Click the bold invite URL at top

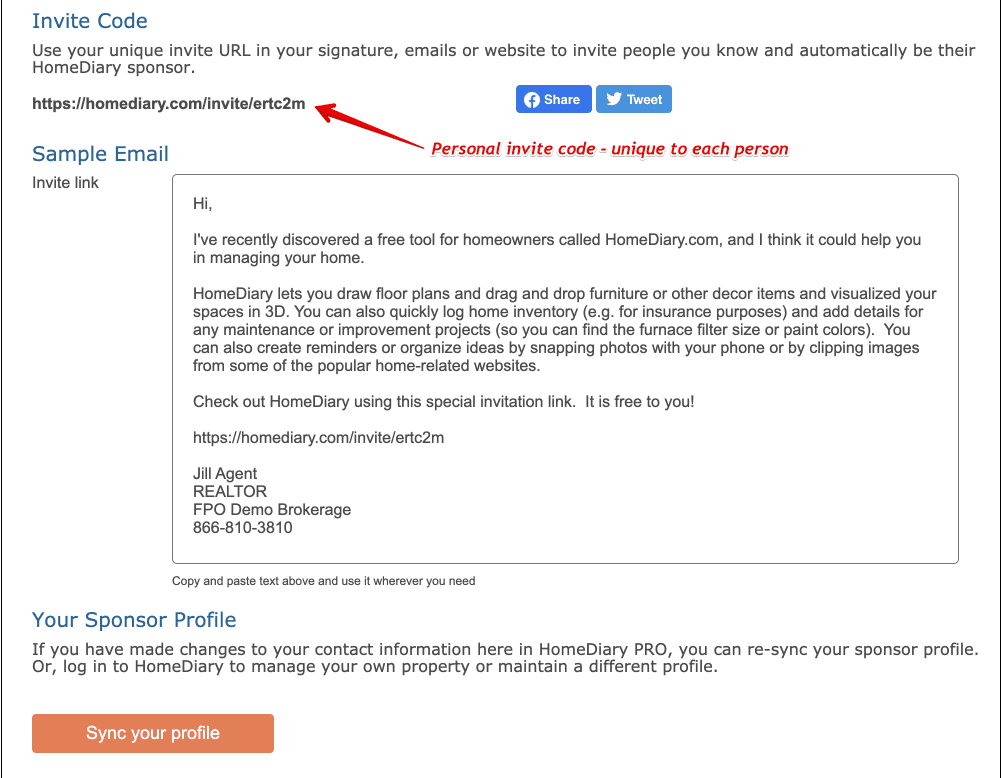pos(168,104)
